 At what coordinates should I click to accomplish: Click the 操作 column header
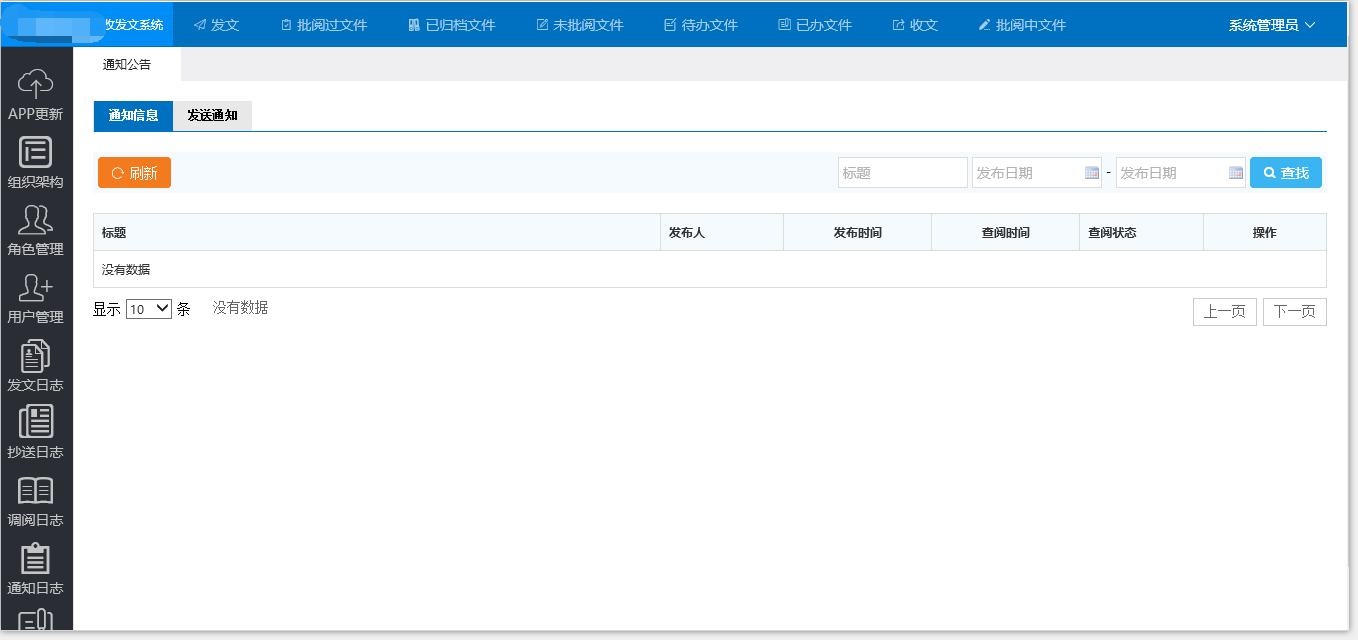tap(1265, 232)
